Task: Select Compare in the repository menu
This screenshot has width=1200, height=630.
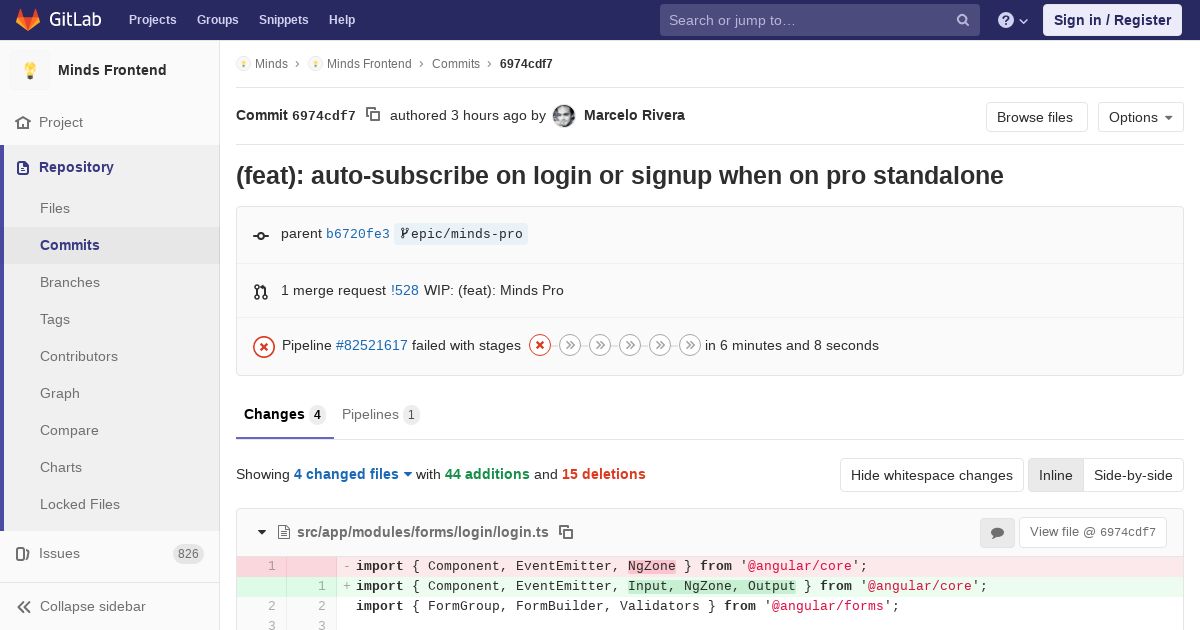Action: pos(112,430)
